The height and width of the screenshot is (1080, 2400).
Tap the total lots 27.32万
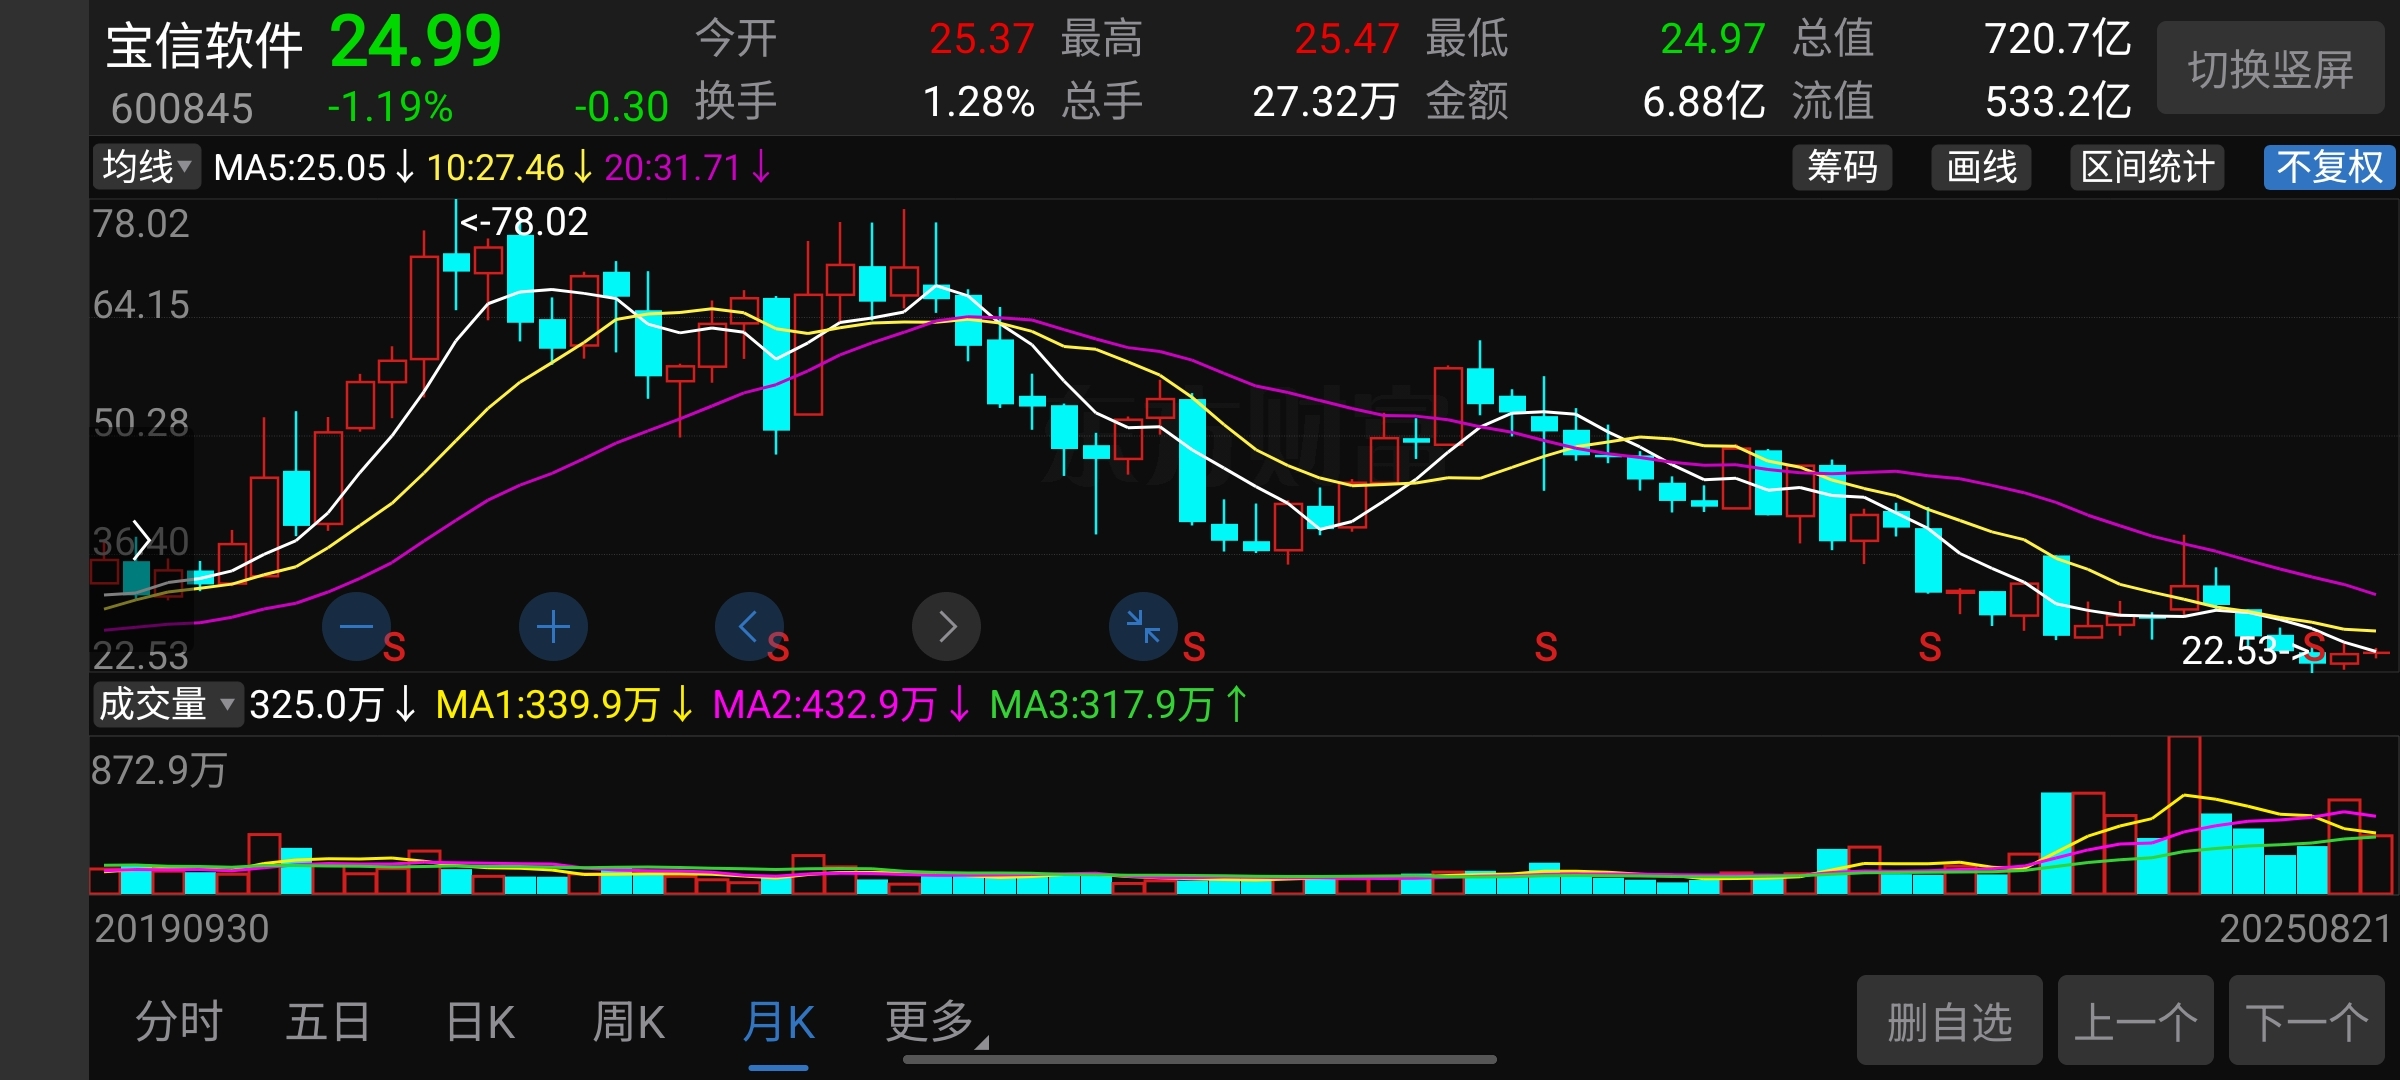click(1325, 101)
